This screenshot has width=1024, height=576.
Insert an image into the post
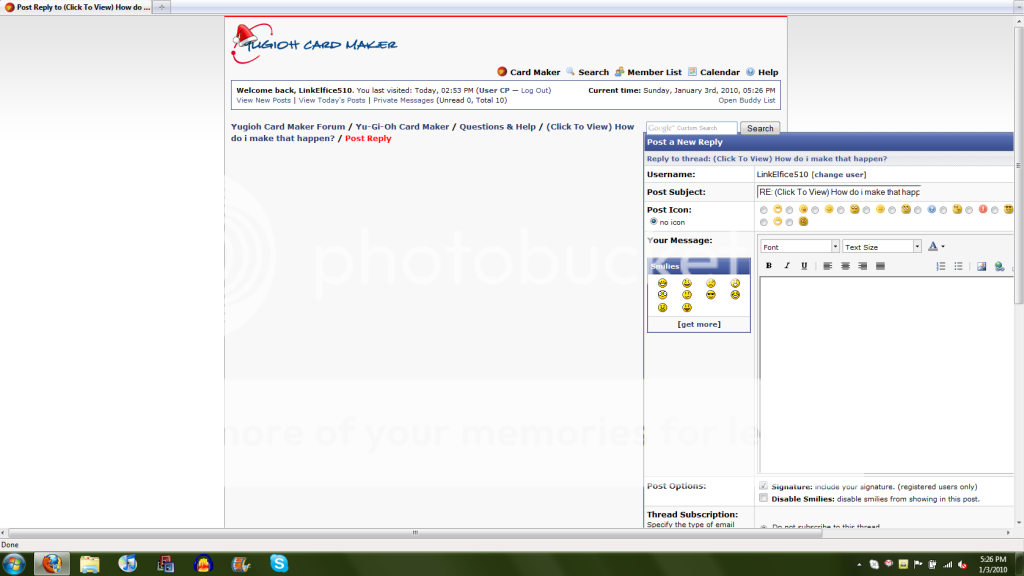click(981, 266)
